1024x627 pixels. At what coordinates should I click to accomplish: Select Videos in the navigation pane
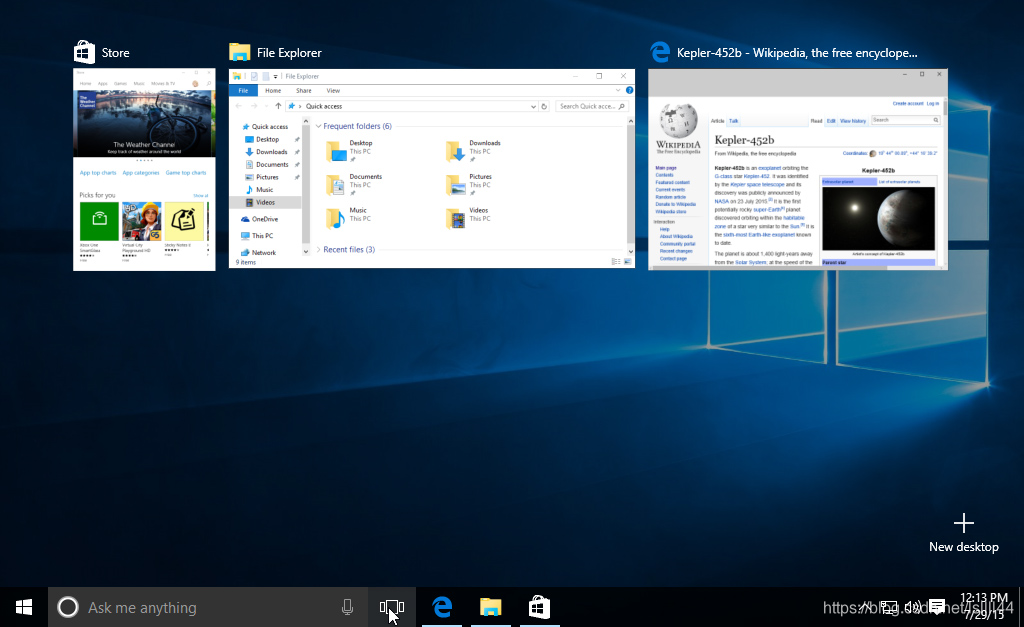(x=265, y=202)
